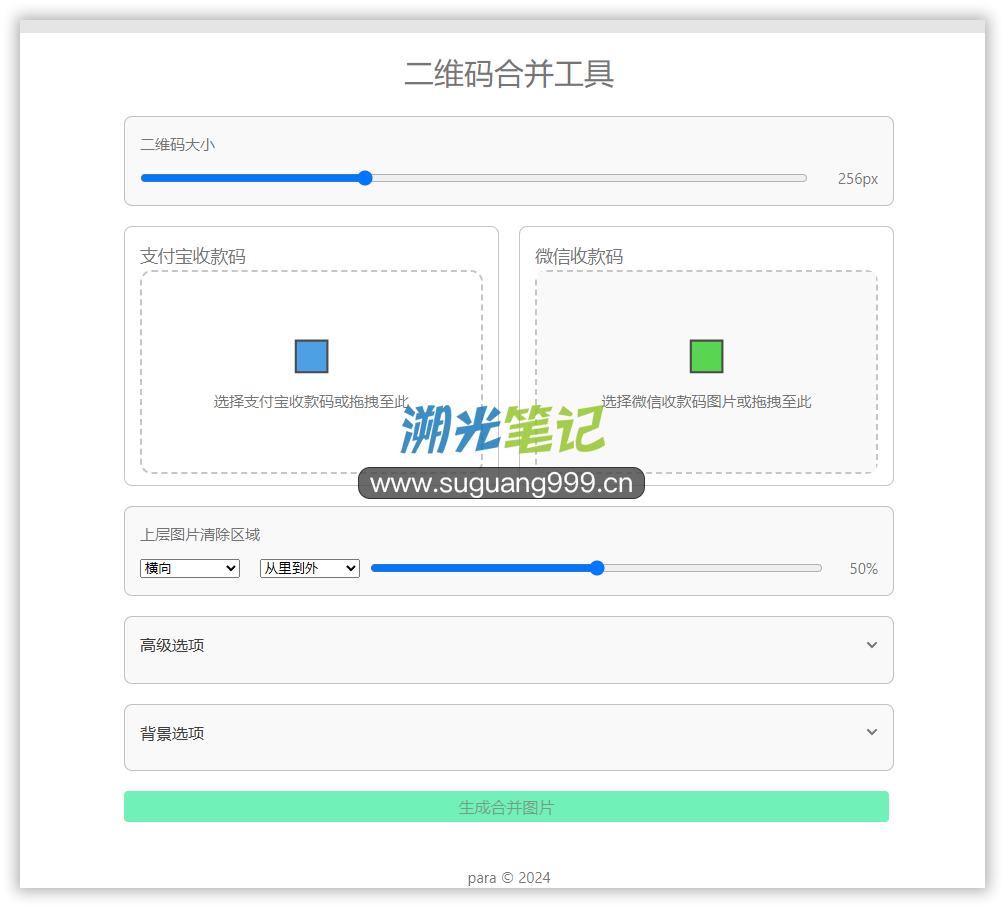Open the 从里到外 dropdown
This screenshot has width=1005, height=908.
tap(310, 568)
